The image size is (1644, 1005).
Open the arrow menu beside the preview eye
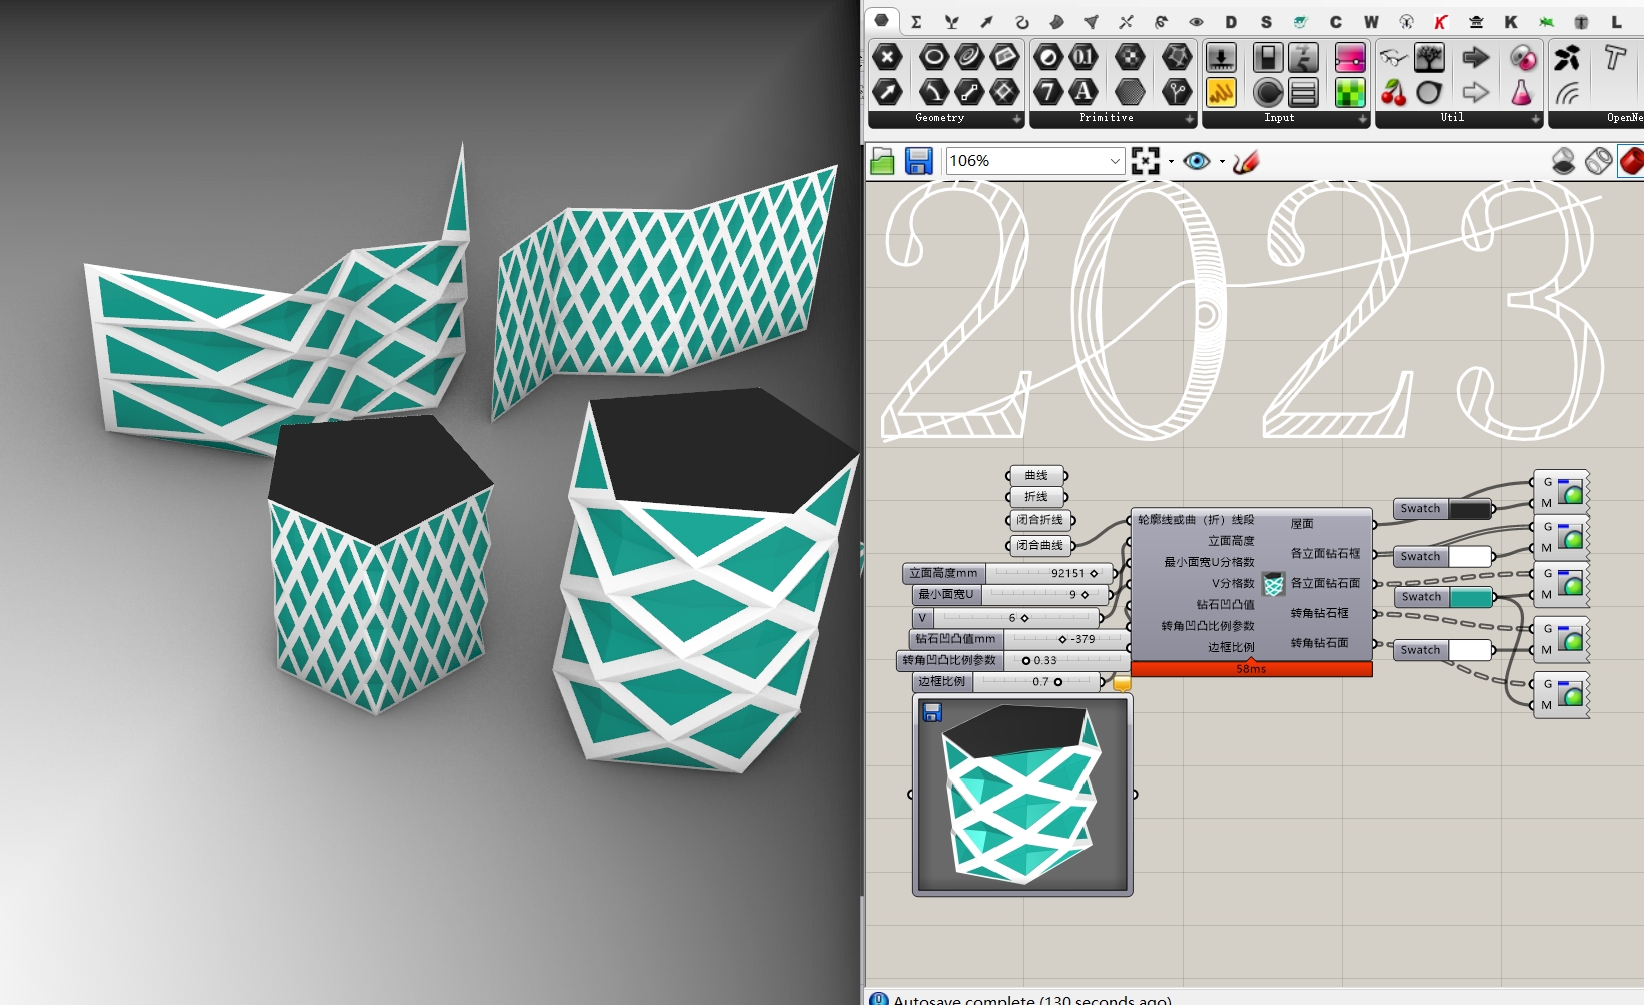[1222, 162]
